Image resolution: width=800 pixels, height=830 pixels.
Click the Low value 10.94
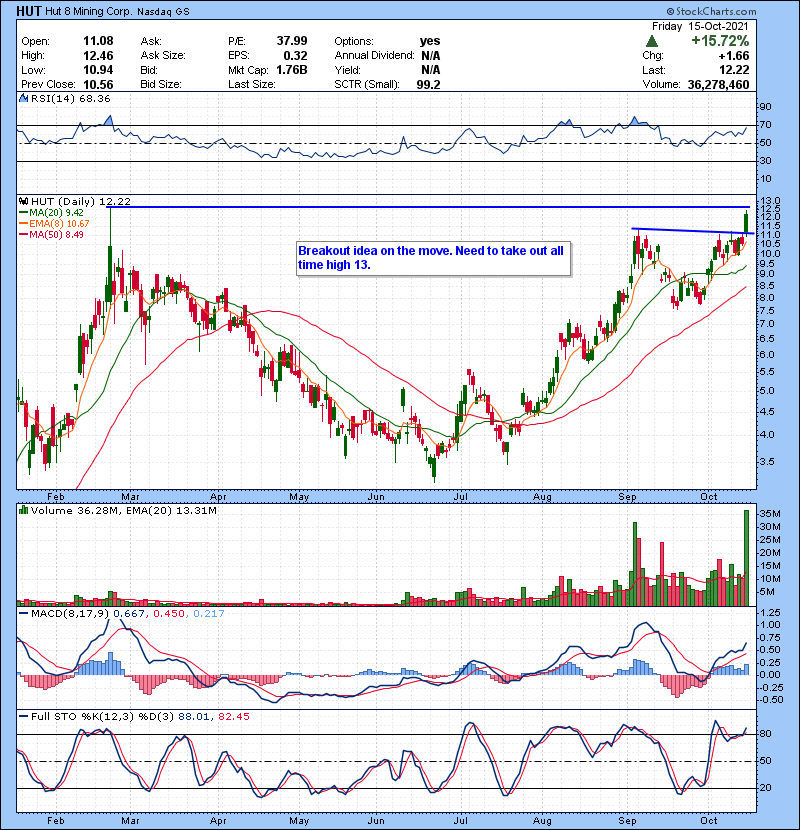[98, 70]
